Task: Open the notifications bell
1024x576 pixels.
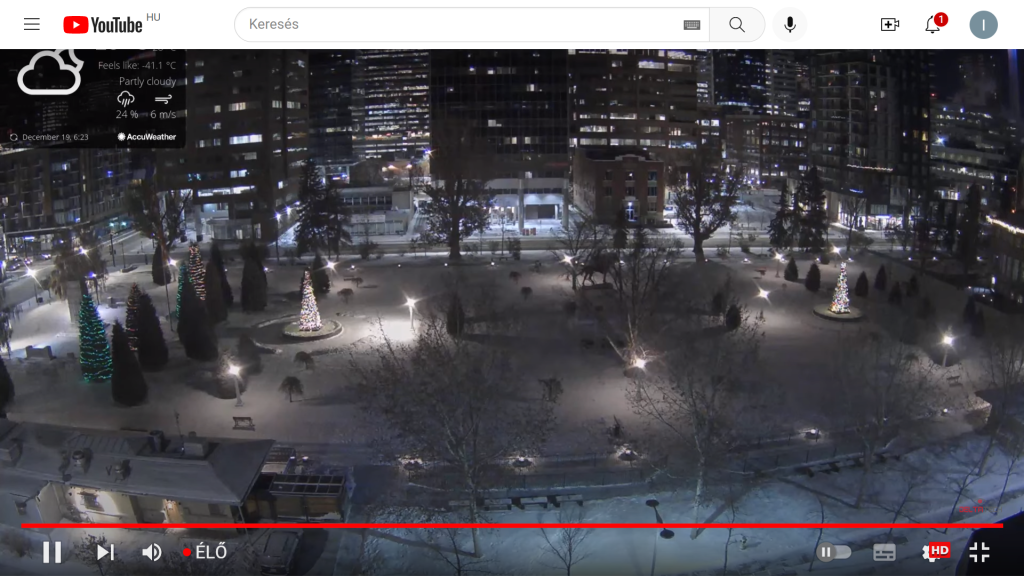Action: 933,24
